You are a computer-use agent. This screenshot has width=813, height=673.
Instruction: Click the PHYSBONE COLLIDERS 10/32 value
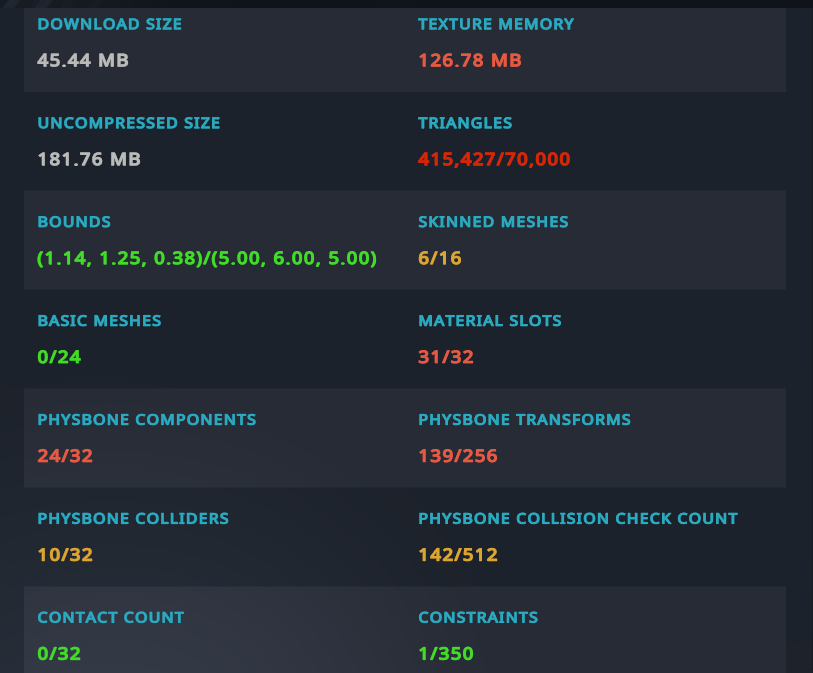(x=65, y=555)
